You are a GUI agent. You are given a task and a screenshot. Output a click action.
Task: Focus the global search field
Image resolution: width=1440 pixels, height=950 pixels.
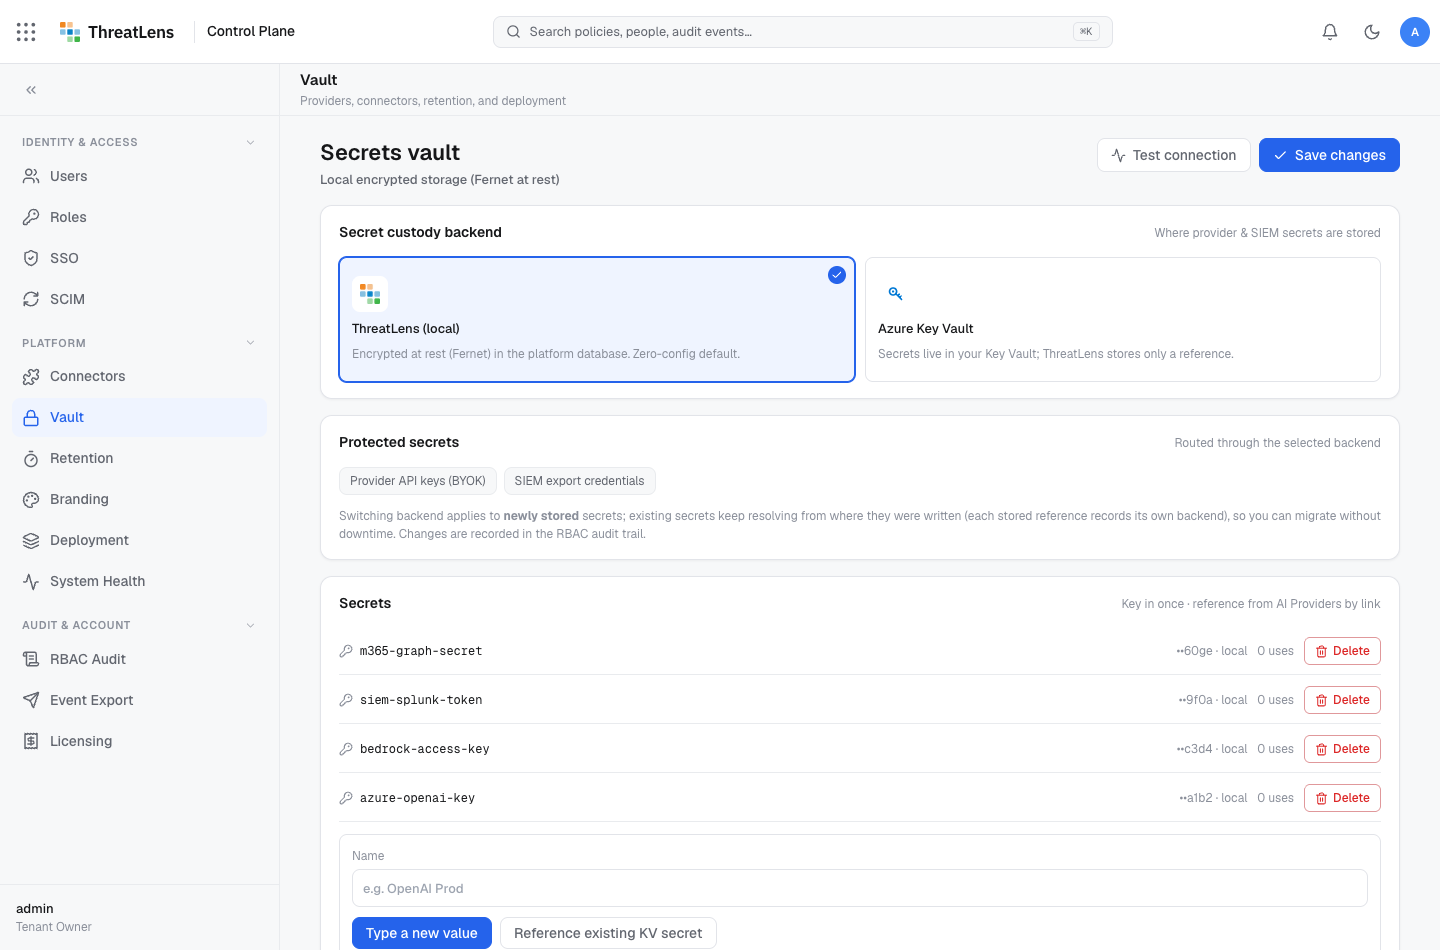click(x=803, y=32)
